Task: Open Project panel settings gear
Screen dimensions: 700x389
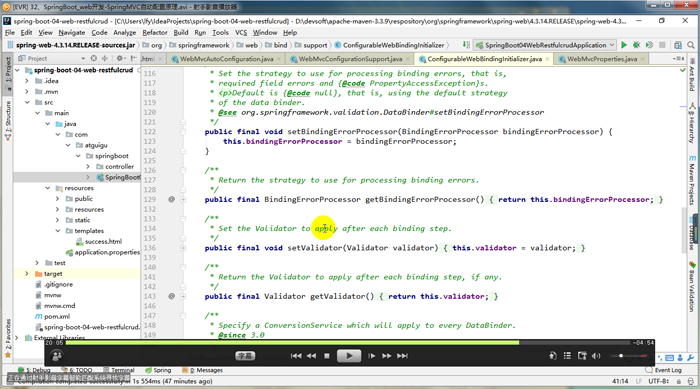Action: (120, 59)
